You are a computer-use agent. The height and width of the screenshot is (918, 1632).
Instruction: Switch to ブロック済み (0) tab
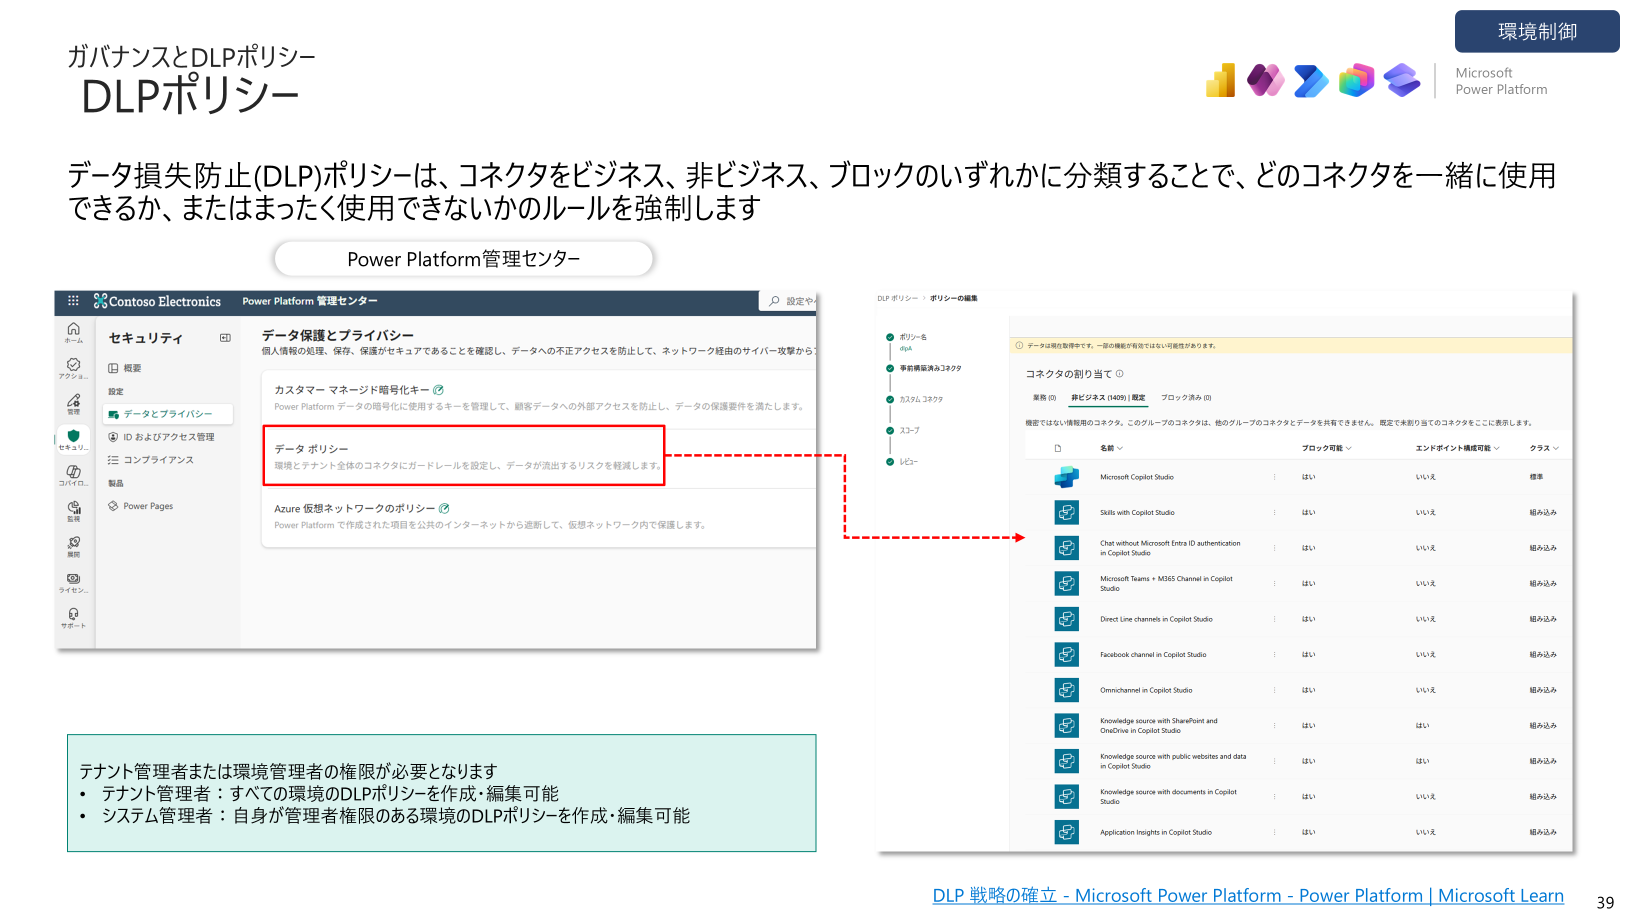(x=1186, y=398)
